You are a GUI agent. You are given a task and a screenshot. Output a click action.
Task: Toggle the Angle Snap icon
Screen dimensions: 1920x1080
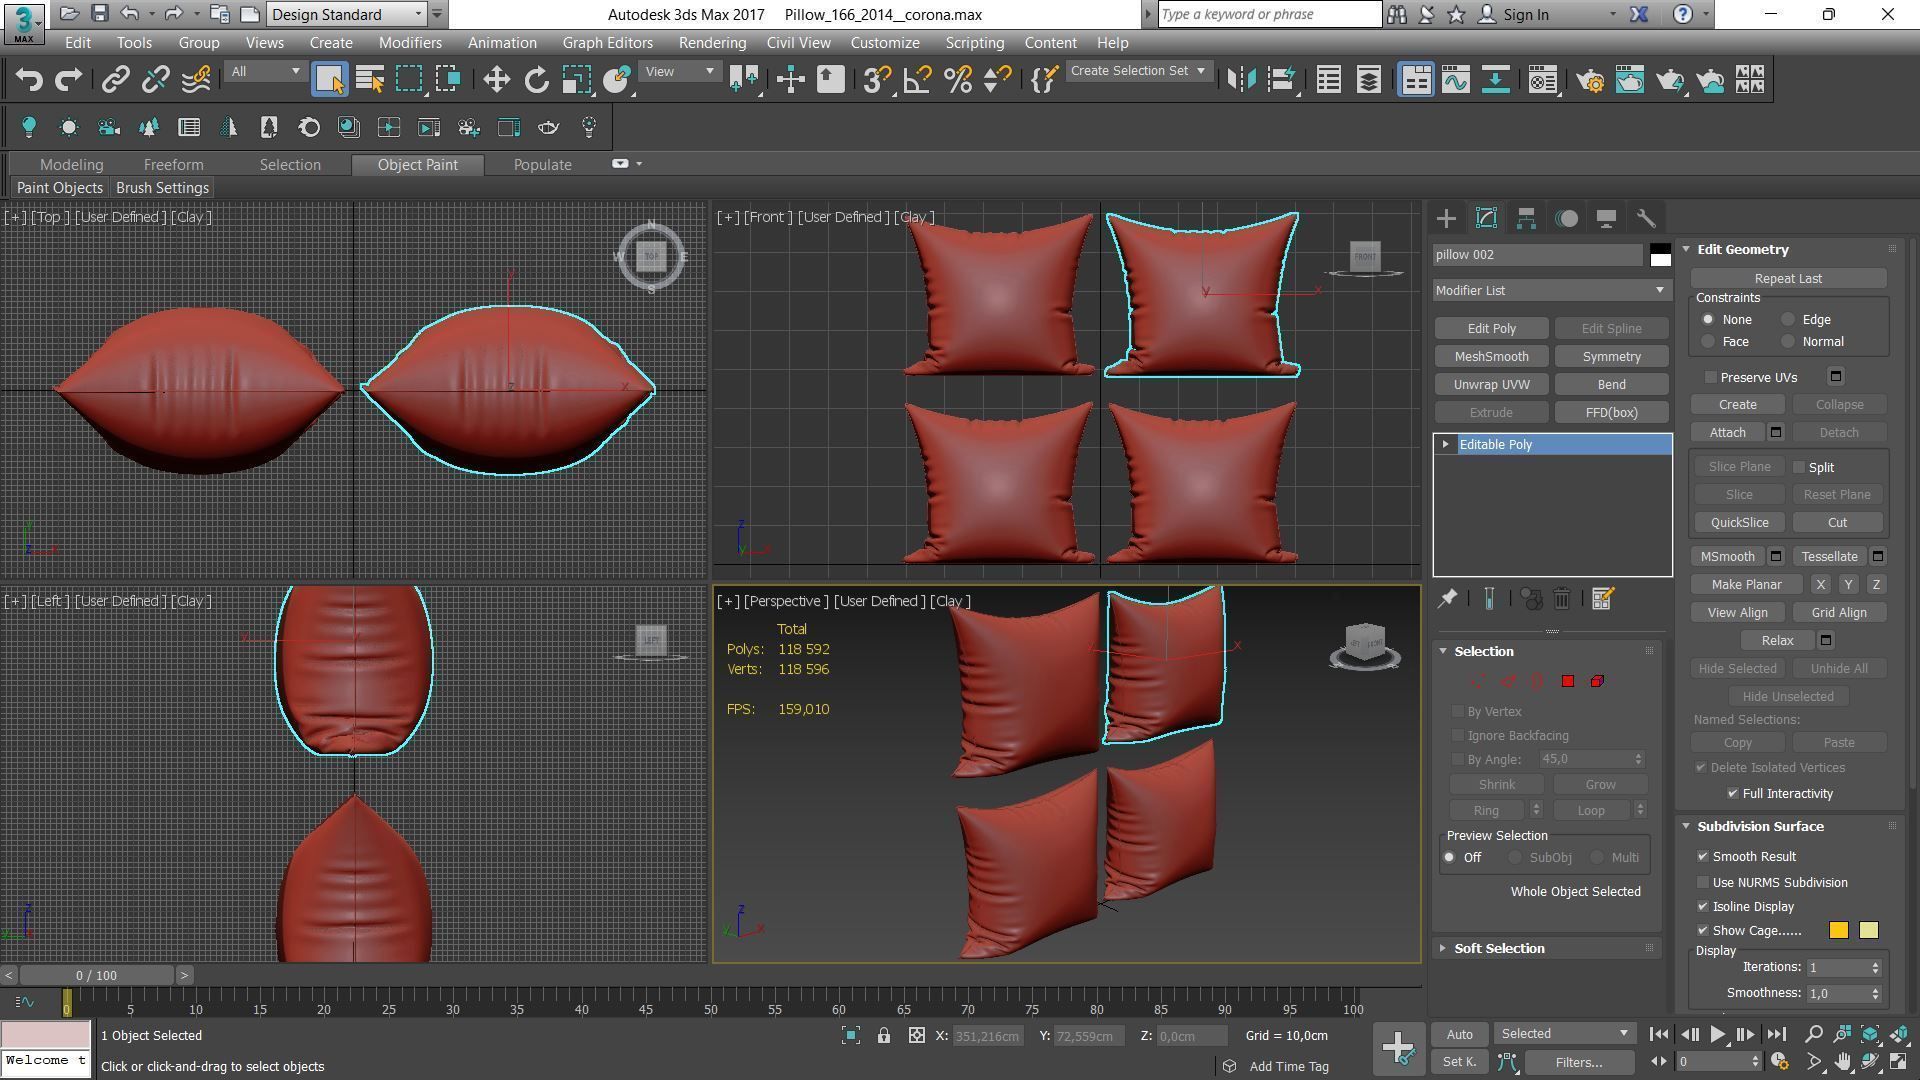pos(917,80)
